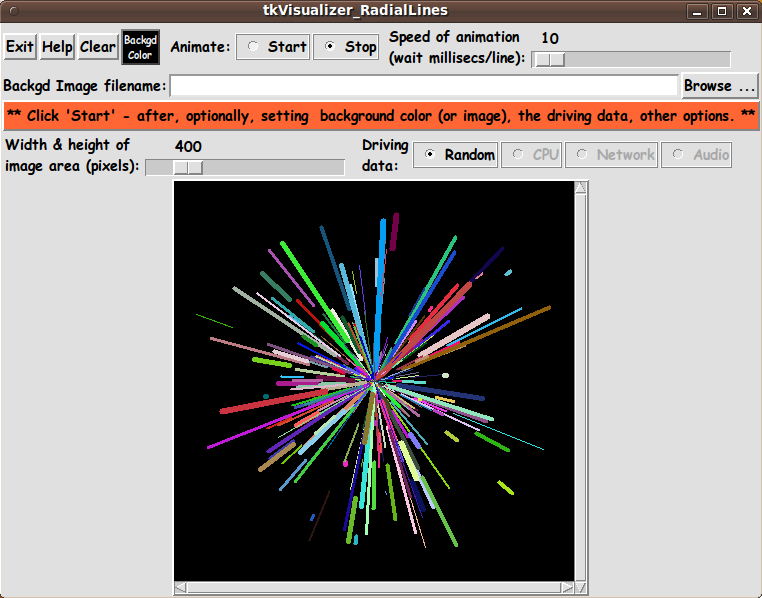
Task: Choose Audio as driving data
Action: pos(696,155)
